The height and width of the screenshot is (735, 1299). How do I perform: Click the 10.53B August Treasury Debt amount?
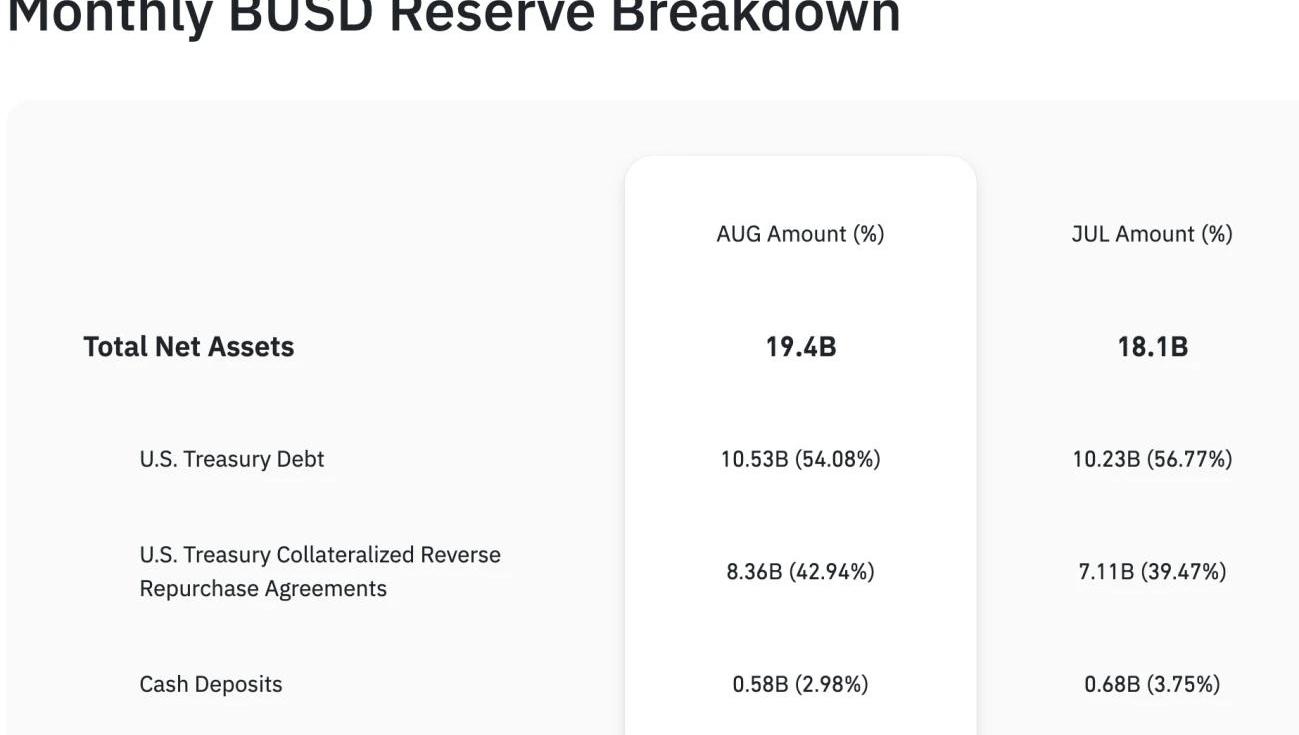(754, 459)
